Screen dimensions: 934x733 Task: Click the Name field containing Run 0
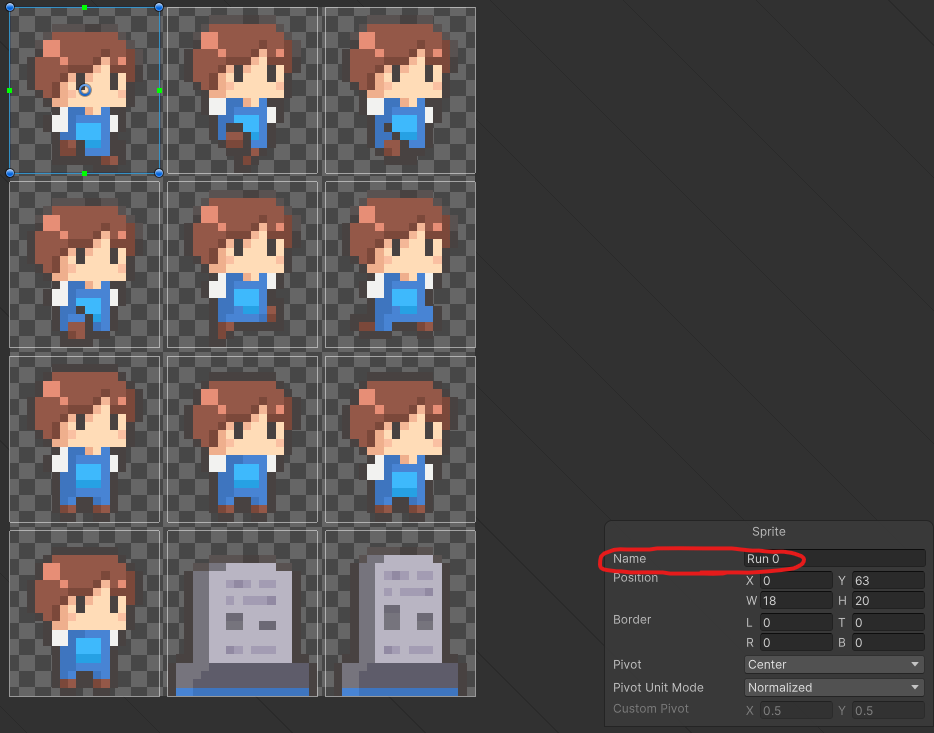tap(834, 559)
